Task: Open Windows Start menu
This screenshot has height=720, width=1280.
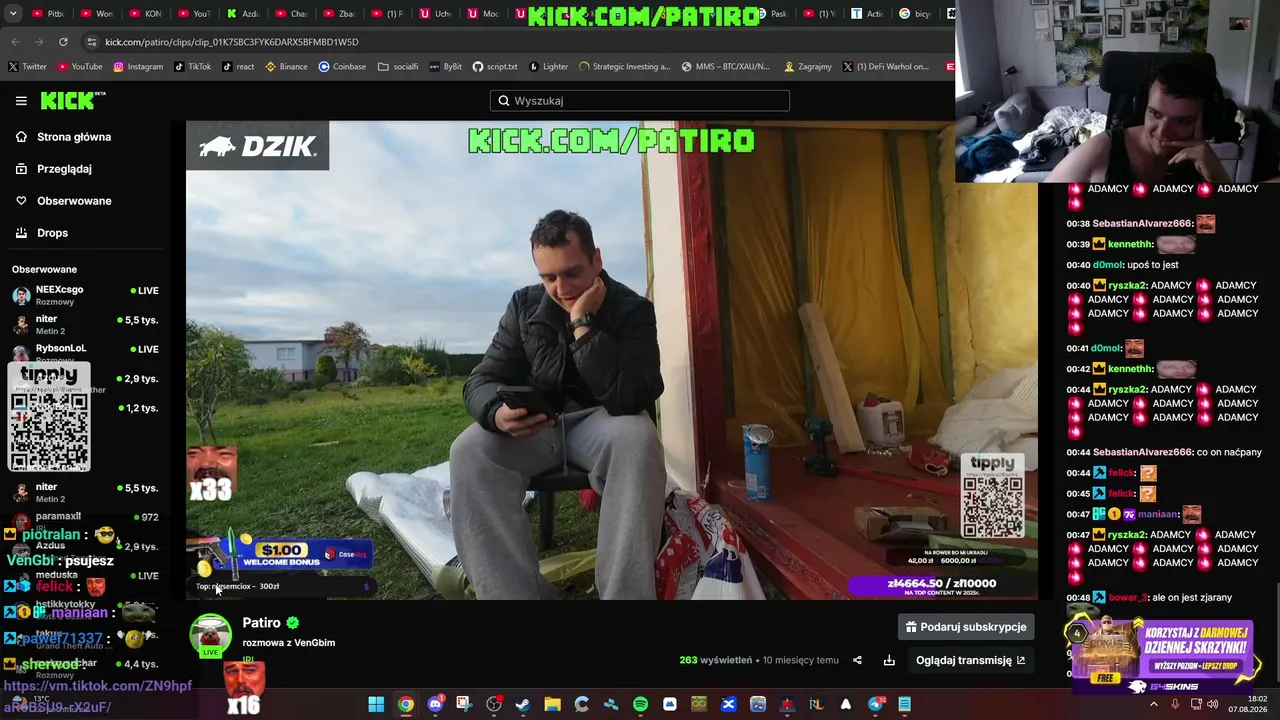Action: [x=376, y=705]
